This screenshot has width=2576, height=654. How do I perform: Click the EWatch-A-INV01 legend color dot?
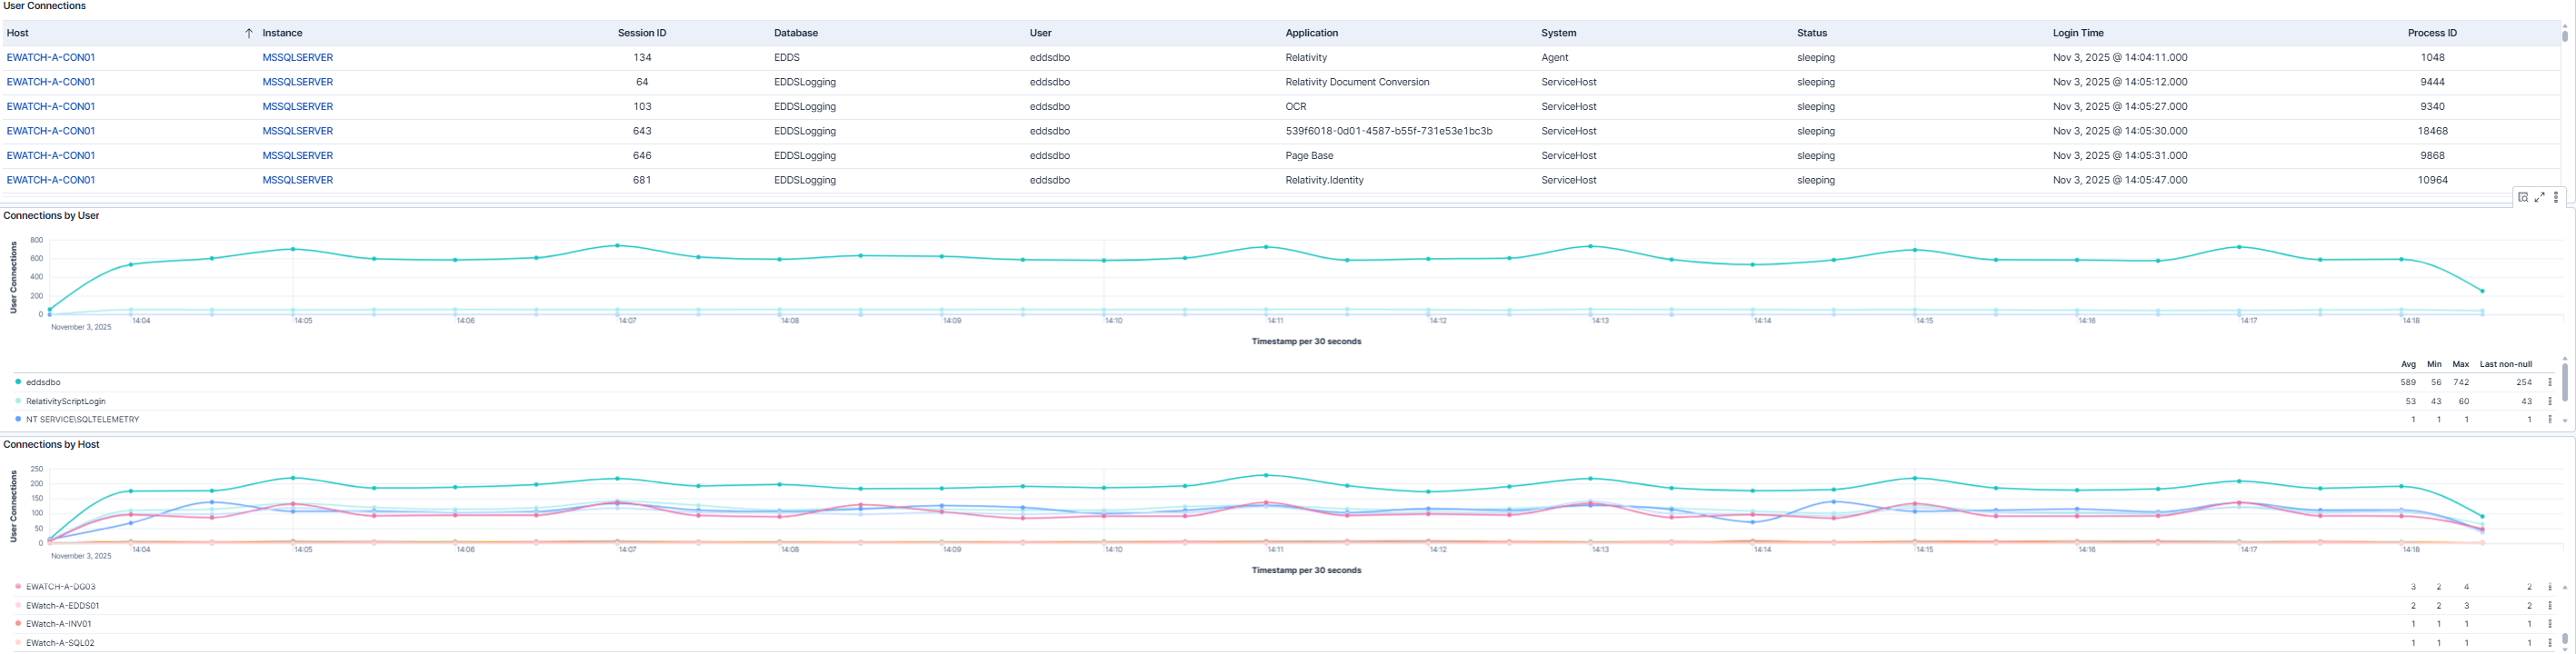point(18,624)
